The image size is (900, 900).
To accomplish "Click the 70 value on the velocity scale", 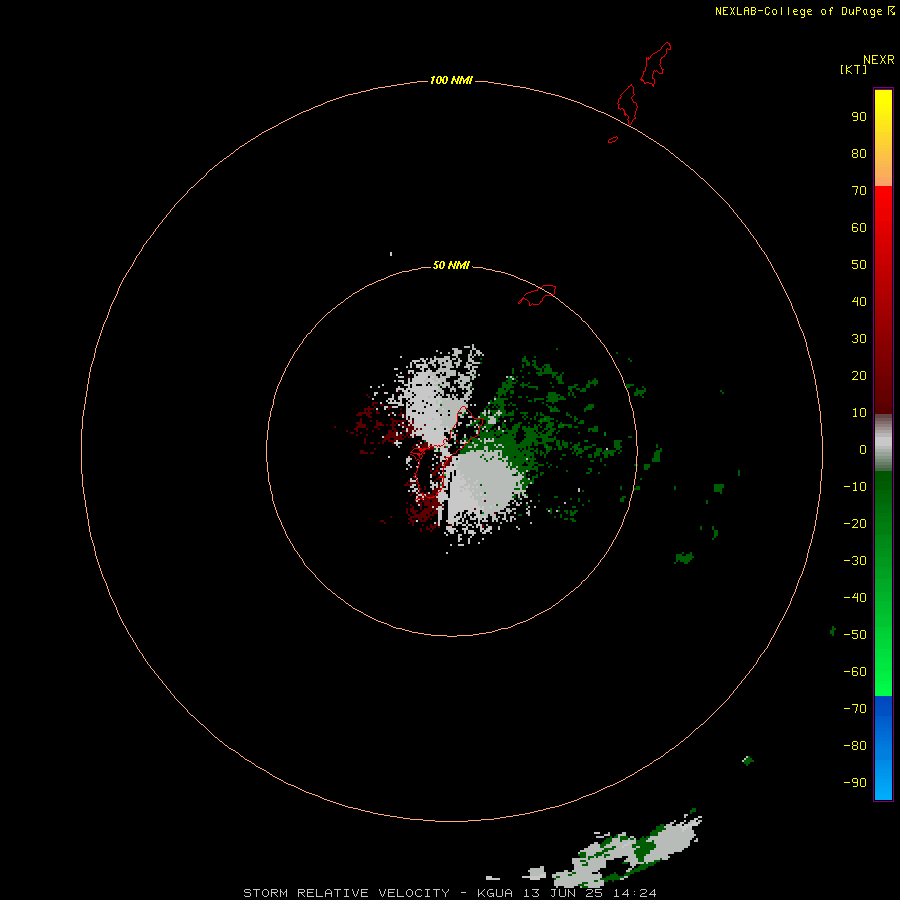I will click(x=859, y=191).
